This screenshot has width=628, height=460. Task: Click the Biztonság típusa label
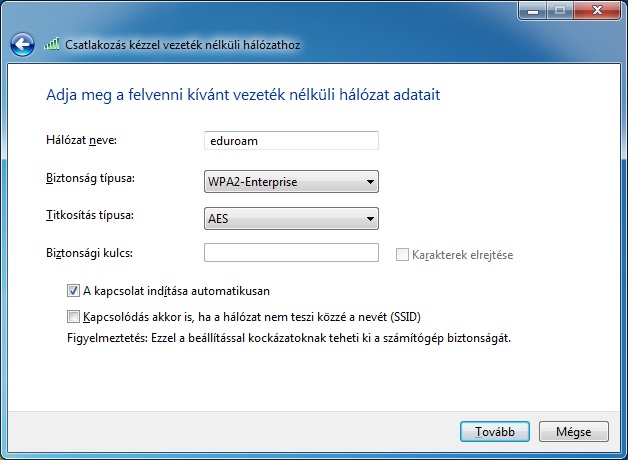point(91,178)
